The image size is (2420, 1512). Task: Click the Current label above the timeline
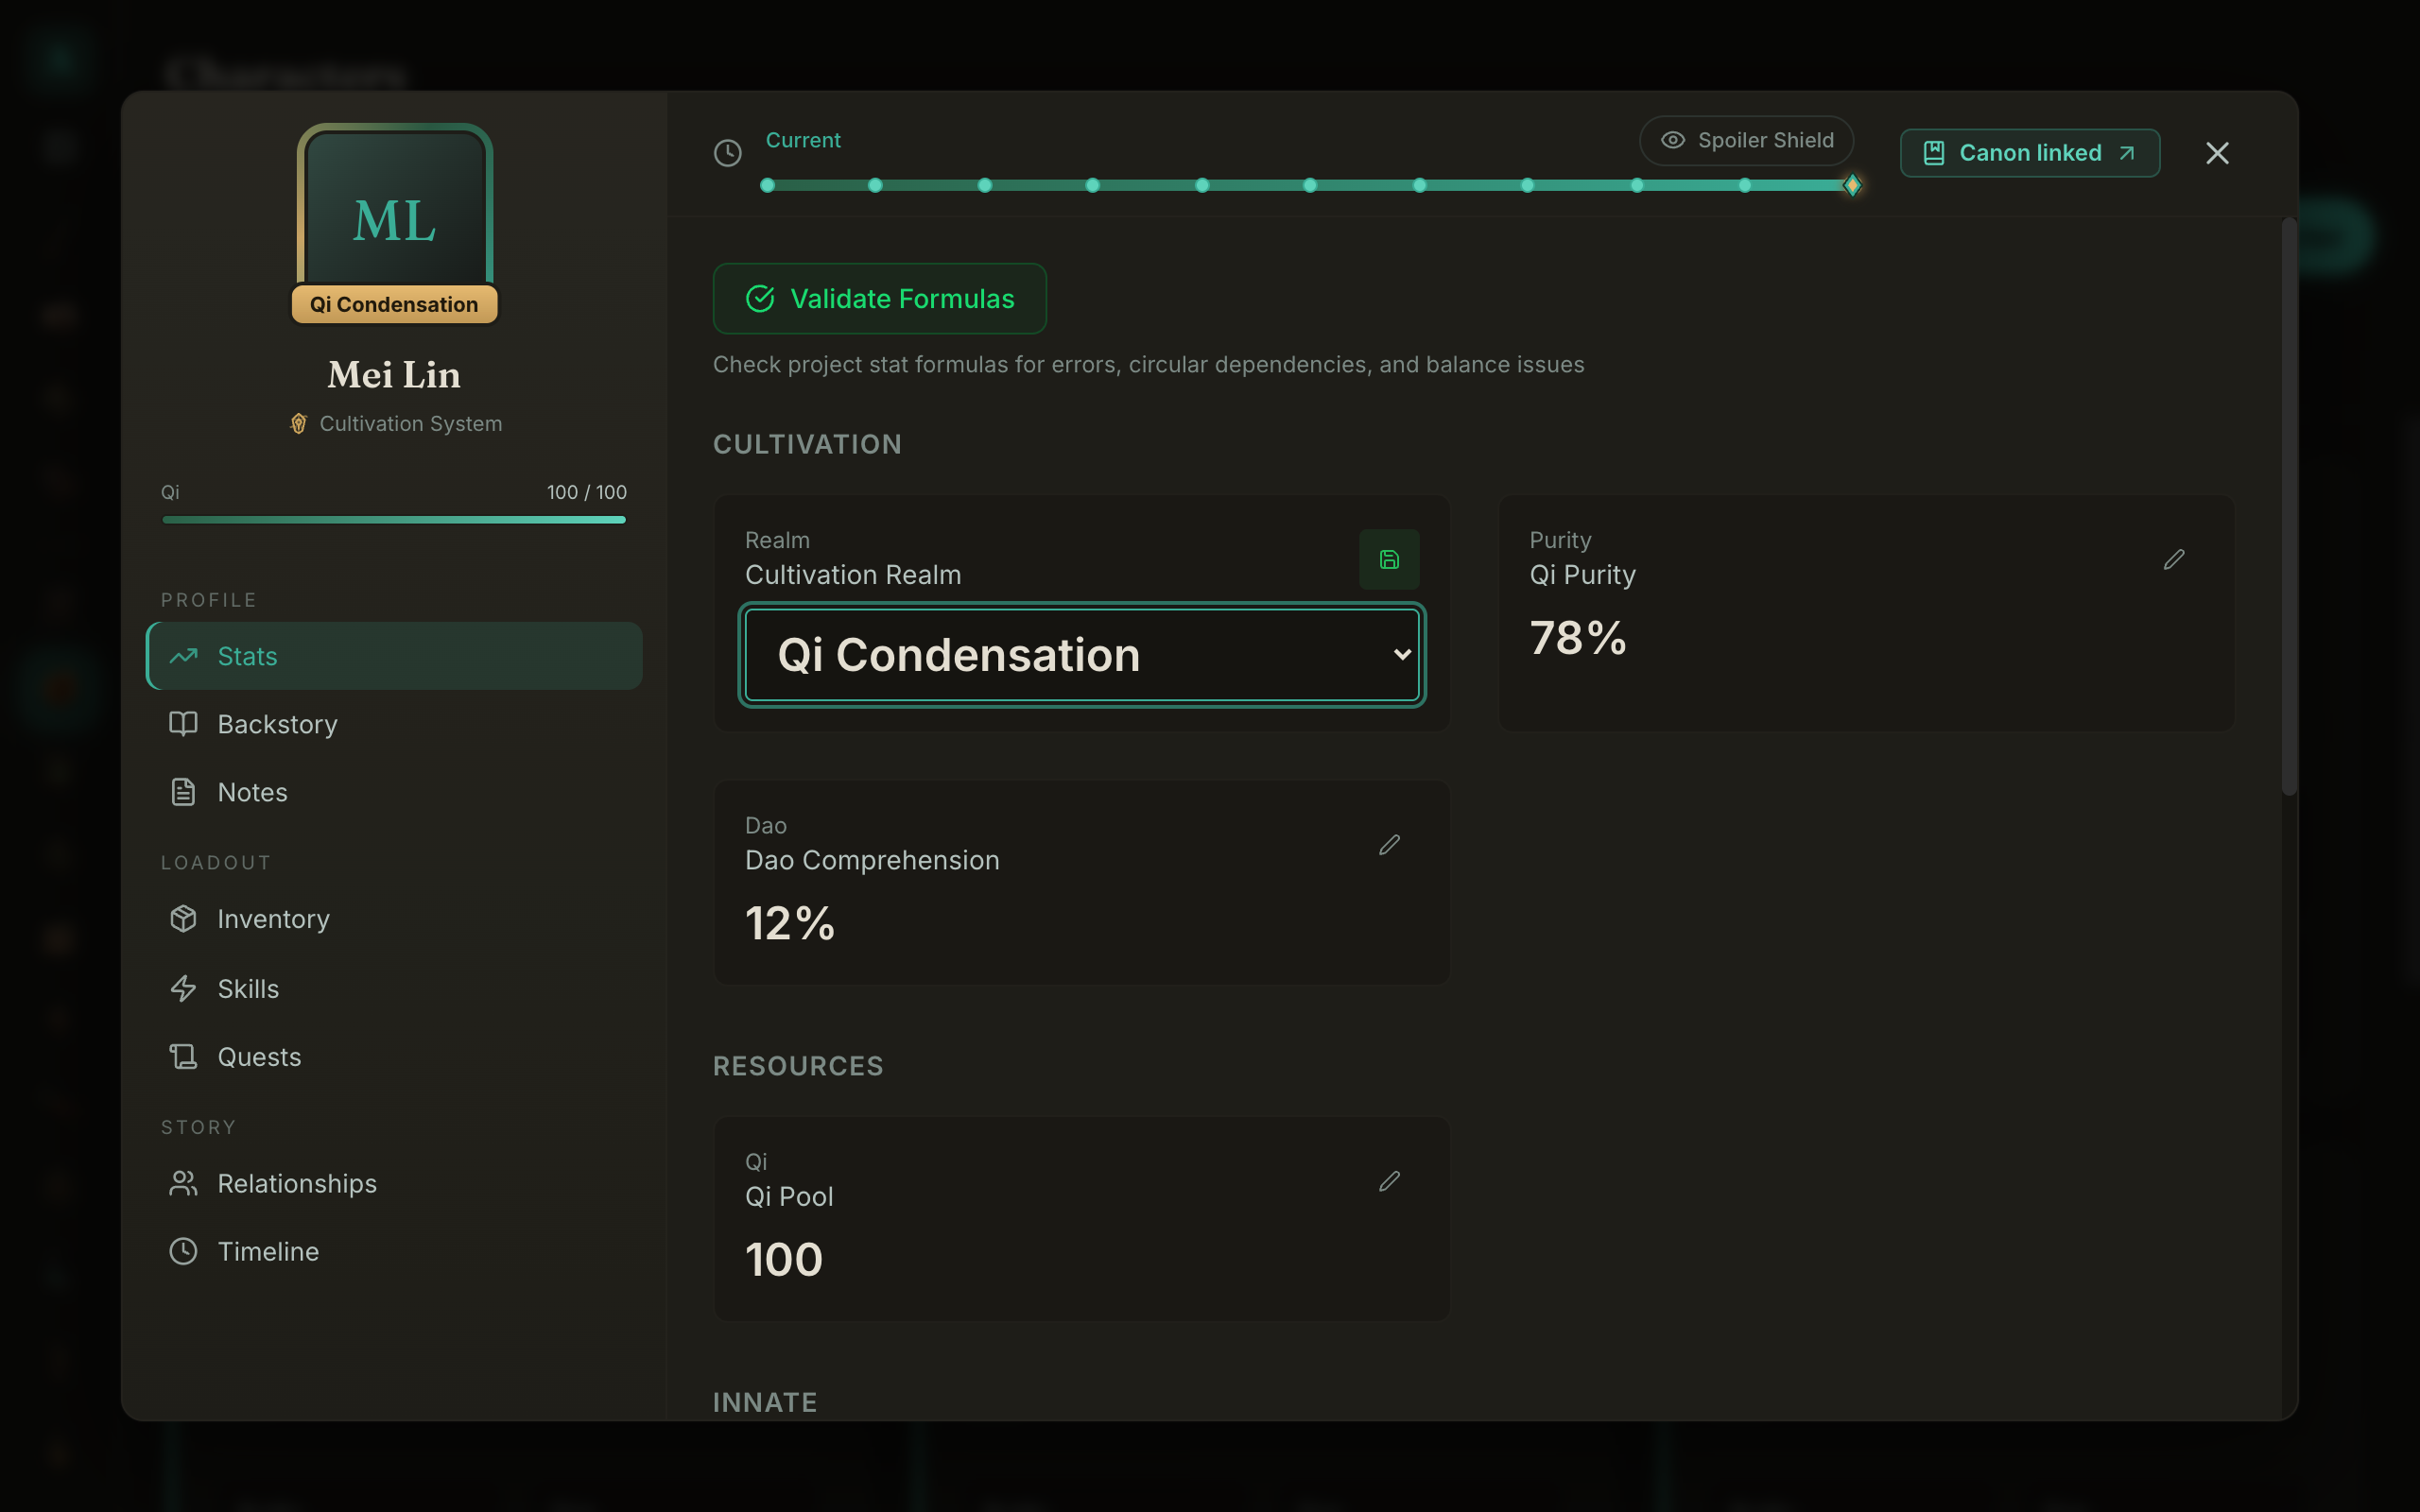coord(803,140)
